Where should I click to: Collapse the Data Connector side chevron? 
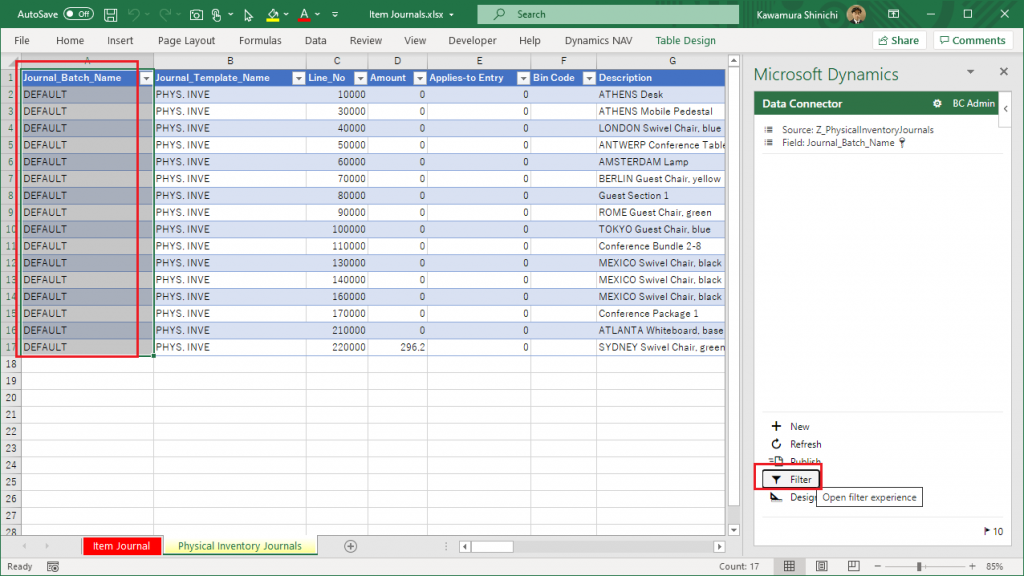point(1006,109)
